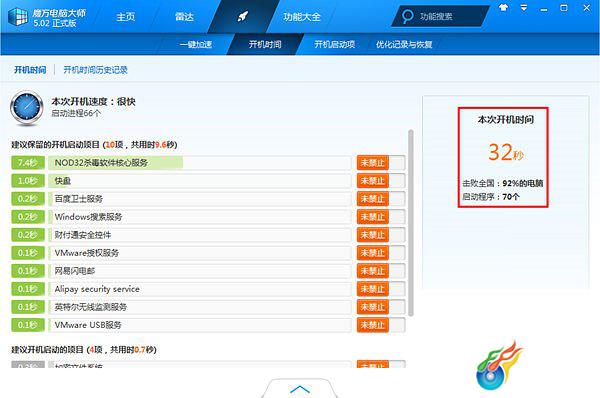Click the magnifier icon in search box

pos(408,16)
